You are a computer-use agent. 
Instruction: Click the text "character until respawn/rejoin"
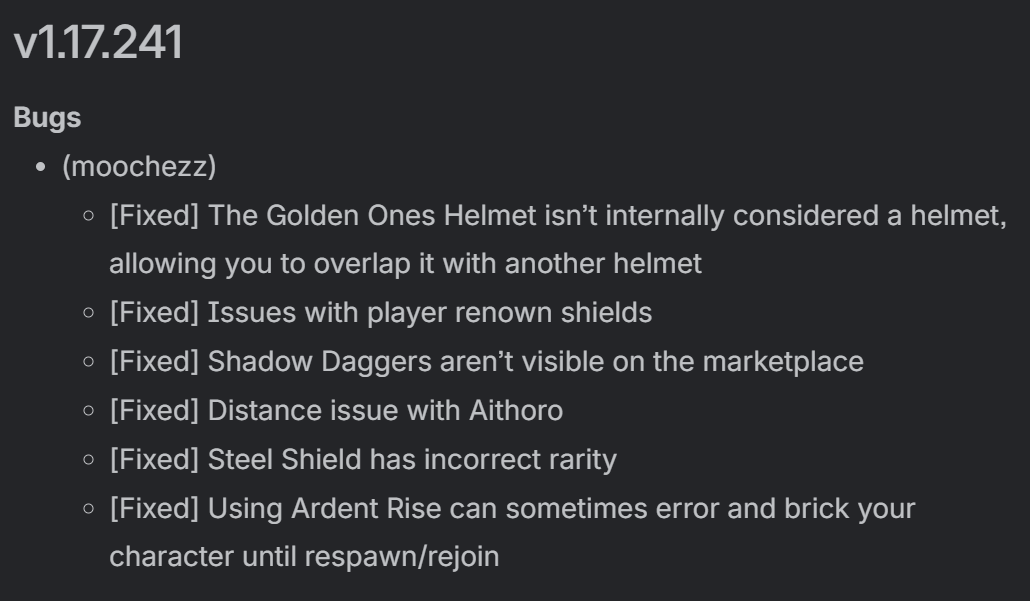coord(304,557)
